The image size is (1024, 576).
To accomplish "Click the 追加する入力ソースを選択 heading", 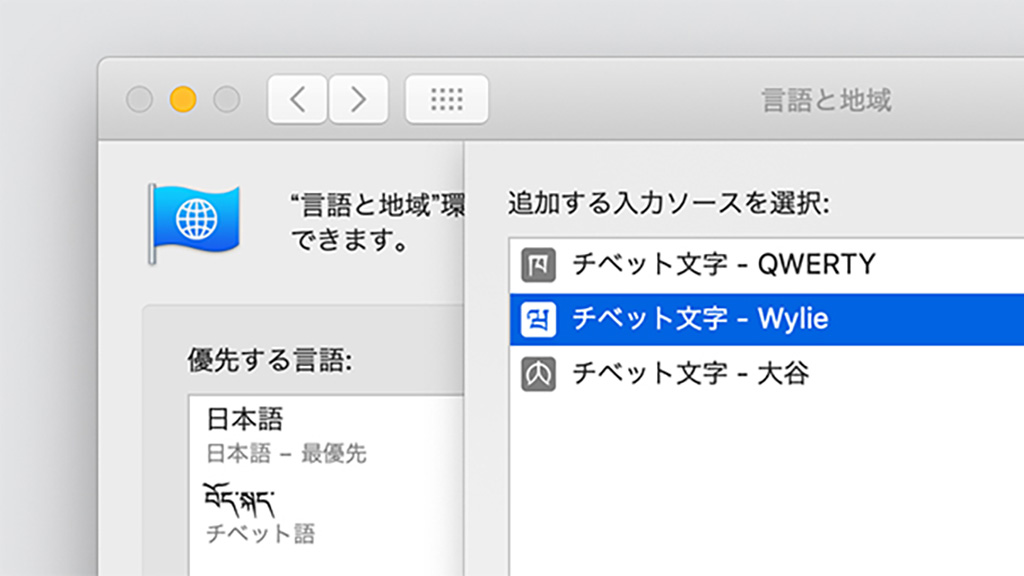I will point(669,204).
